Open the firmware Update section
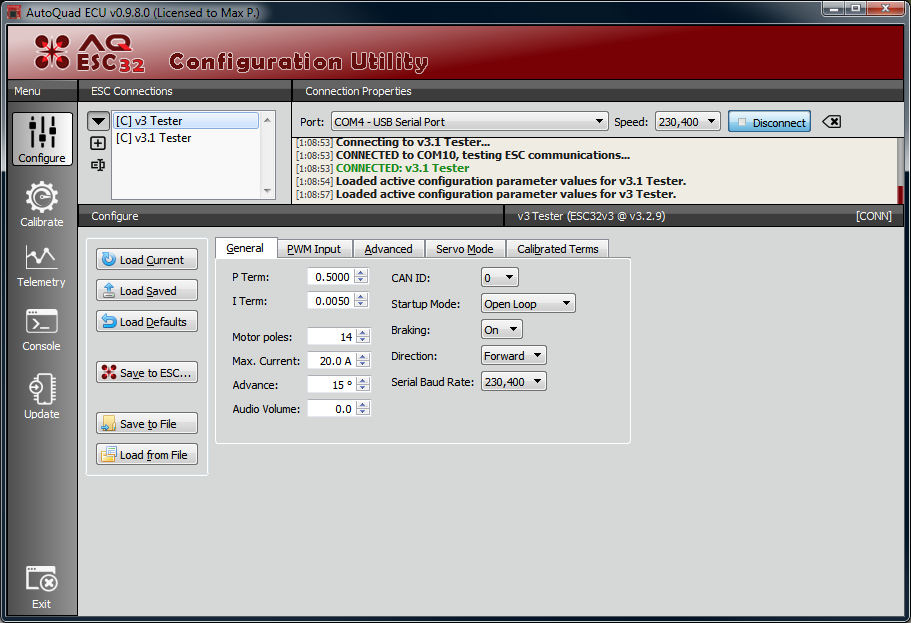The height and width of the screenshot is (623, 911). (x=42, y=396)
